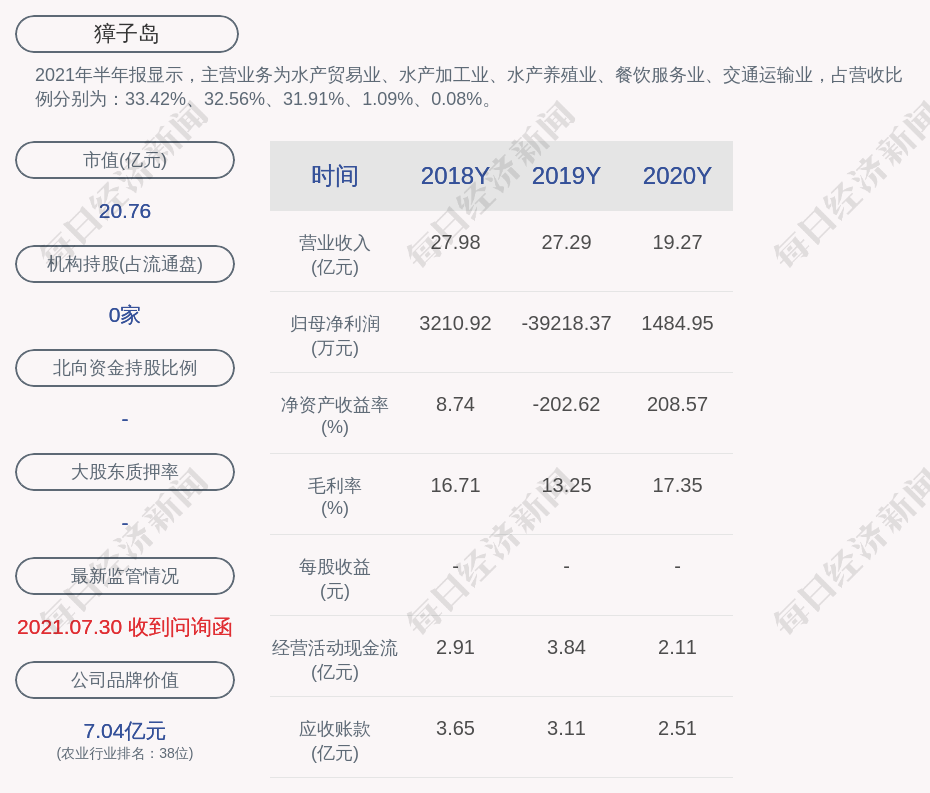Click the 7.04亿元 brand value figure
Image resolution: width=930 pixels, height=793 pixels.
(x=125, y=731)
